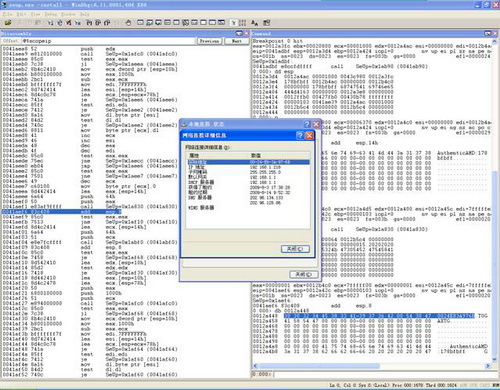The image size is (500, 390).
Task: Click the Next button in Disassembly
Action: (237, 41)
